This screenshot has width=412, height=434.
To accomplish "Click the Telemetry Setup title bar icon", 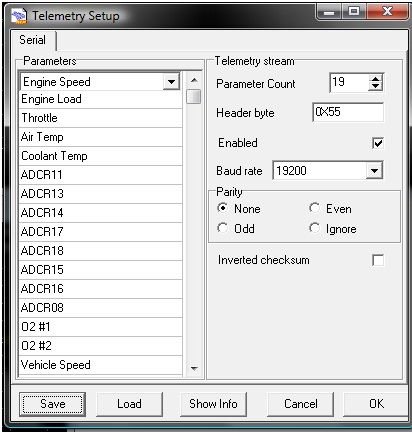I will [19, 16].
